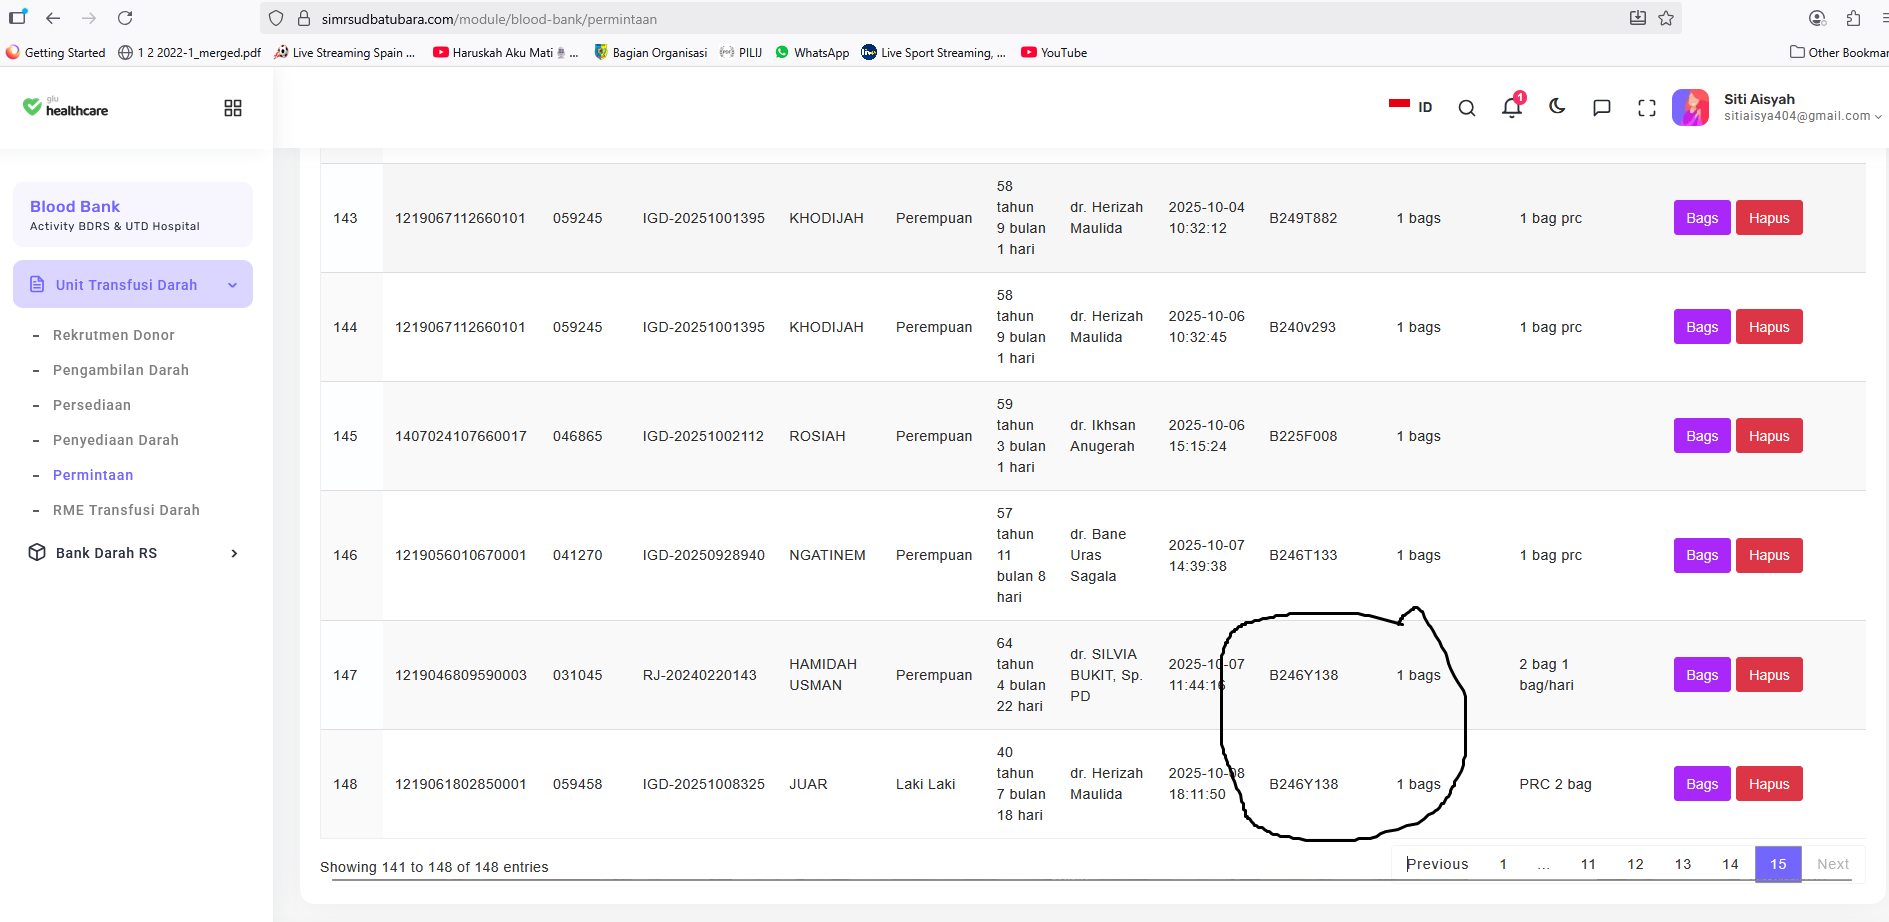Open Other Bookmarks folder
Viewport: 1889px width, 922px height.
coord(1839,53)
